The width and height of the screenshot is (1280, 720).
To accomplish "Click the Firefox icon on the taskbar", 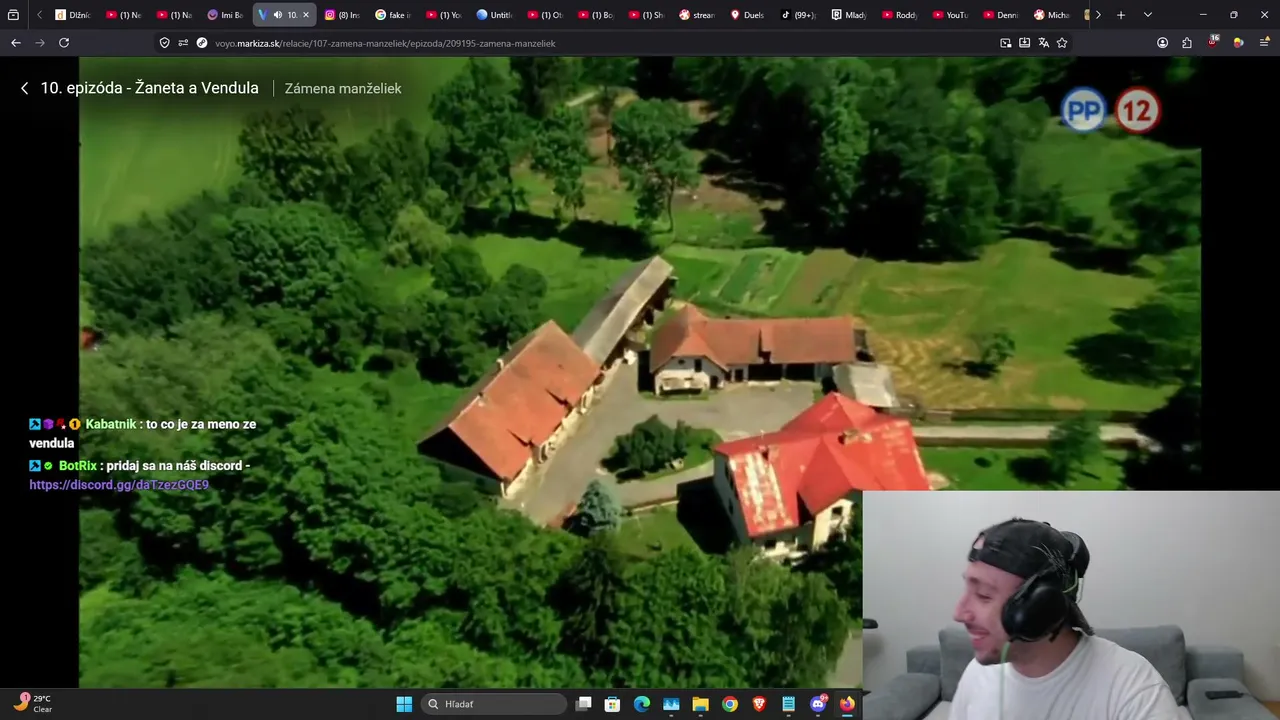I will click(x=847, y=704).
